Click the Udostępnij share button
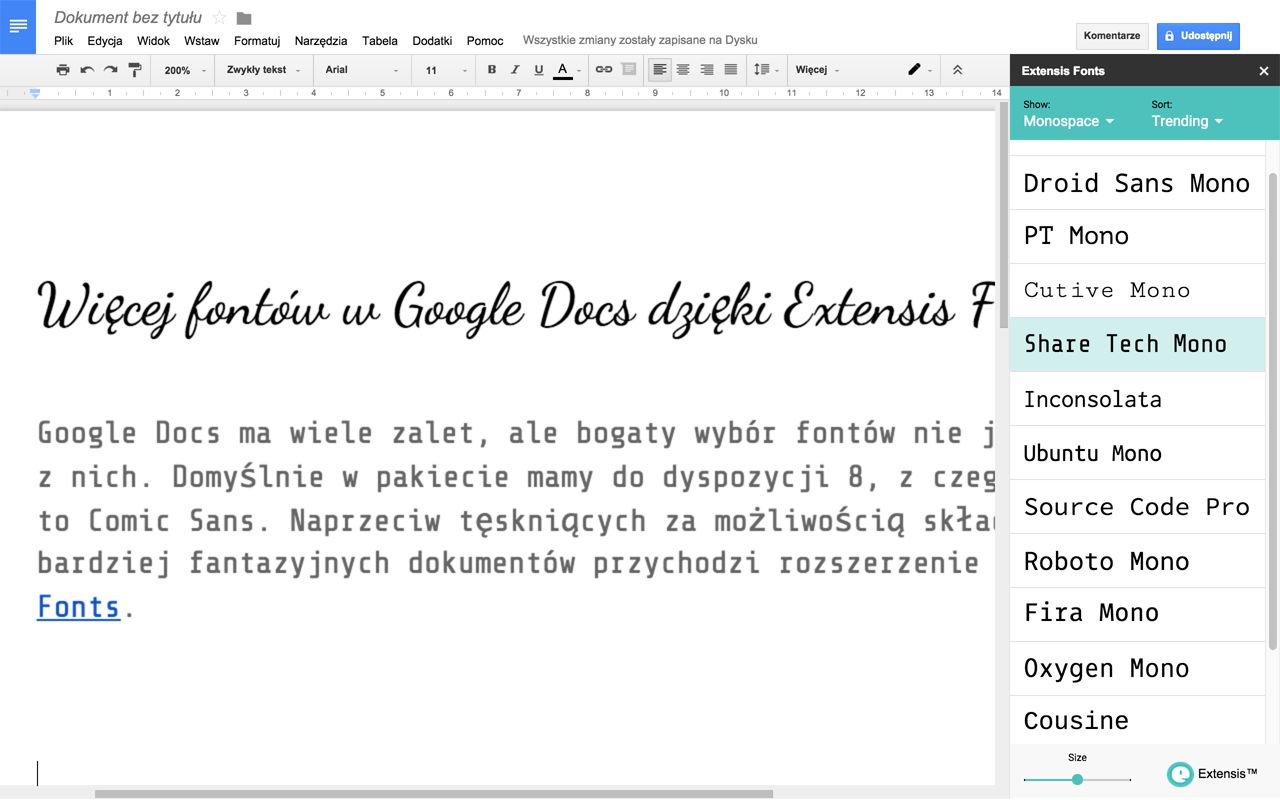This screenshot has height=800, width=1280. 1198,36
